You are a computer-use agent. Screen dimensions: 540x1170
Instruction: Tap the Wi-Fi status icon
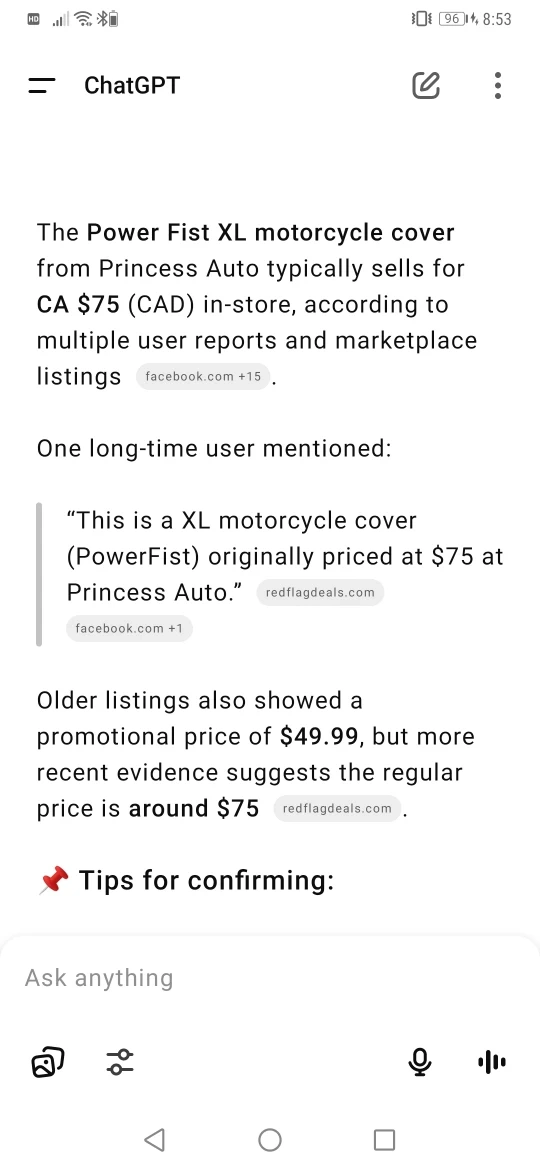click(x=84, y=19)
